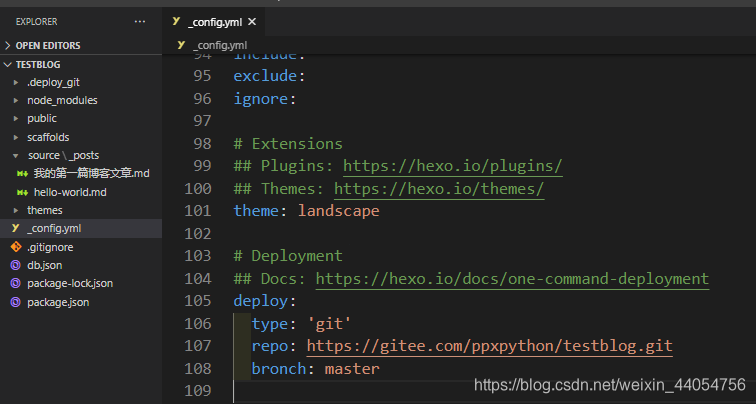The image size is (756, 404).
Task: Follow the hexo.io/plugins link
Action: [453, 166]
